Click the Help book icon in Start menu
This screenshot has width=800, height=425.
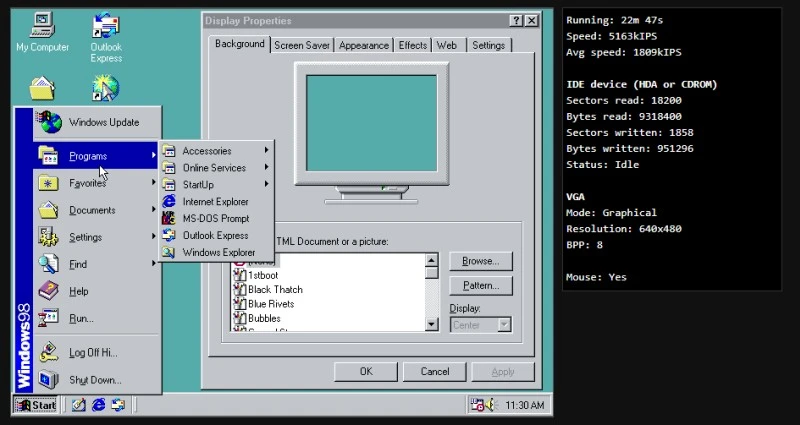[x=48, y=291]
